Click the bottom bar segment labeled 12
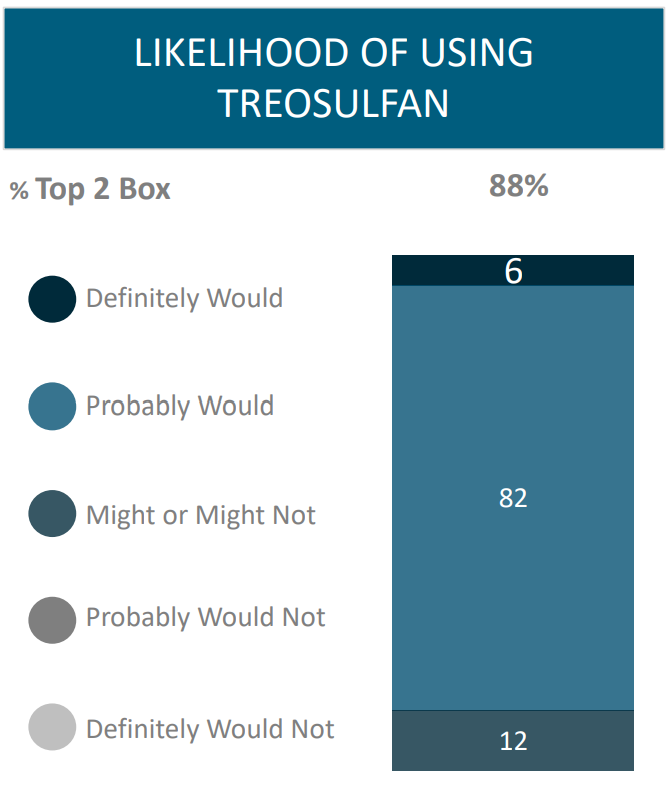Image resolution: width=672 pixels, height=802 pixels. [513, 741]
